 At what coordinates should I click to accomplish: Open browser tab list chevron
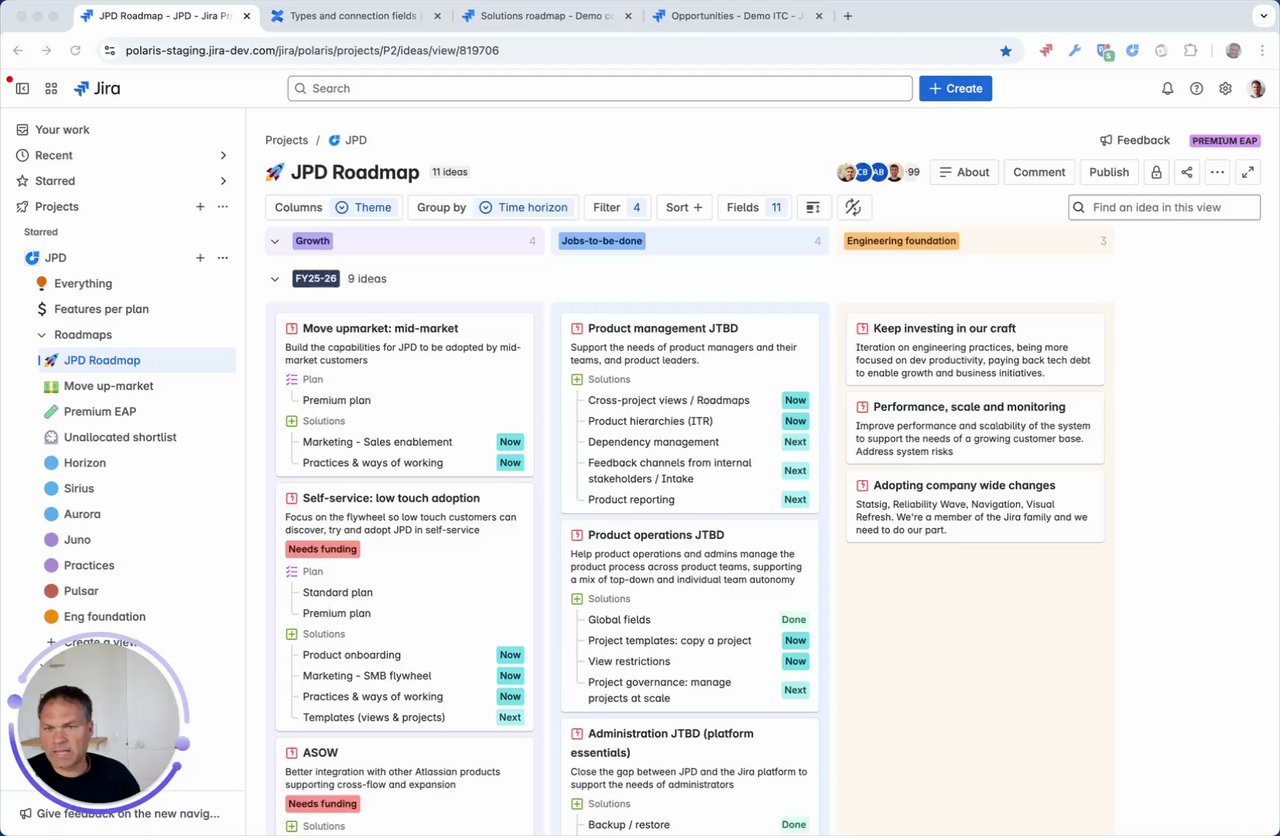[1262, 16]
